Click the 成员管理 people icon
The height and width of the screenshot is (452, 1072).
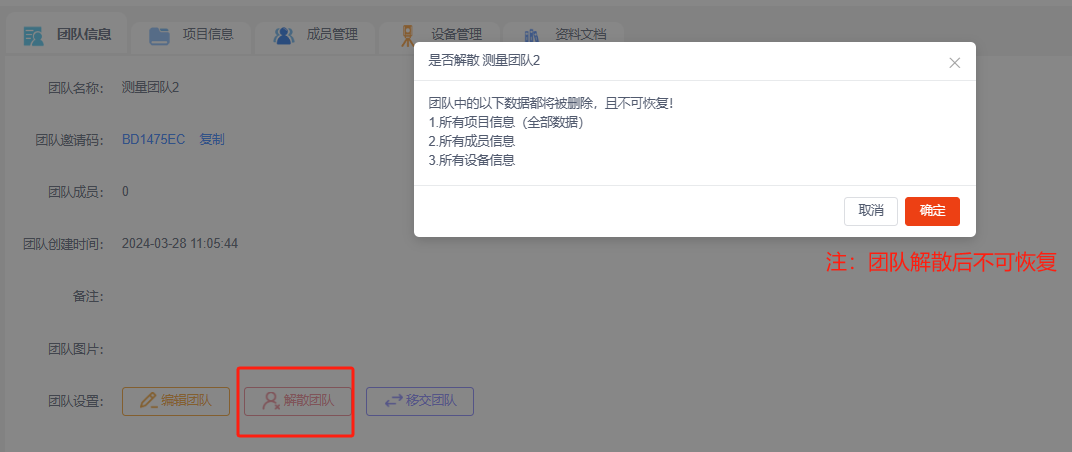pos(284,36)
